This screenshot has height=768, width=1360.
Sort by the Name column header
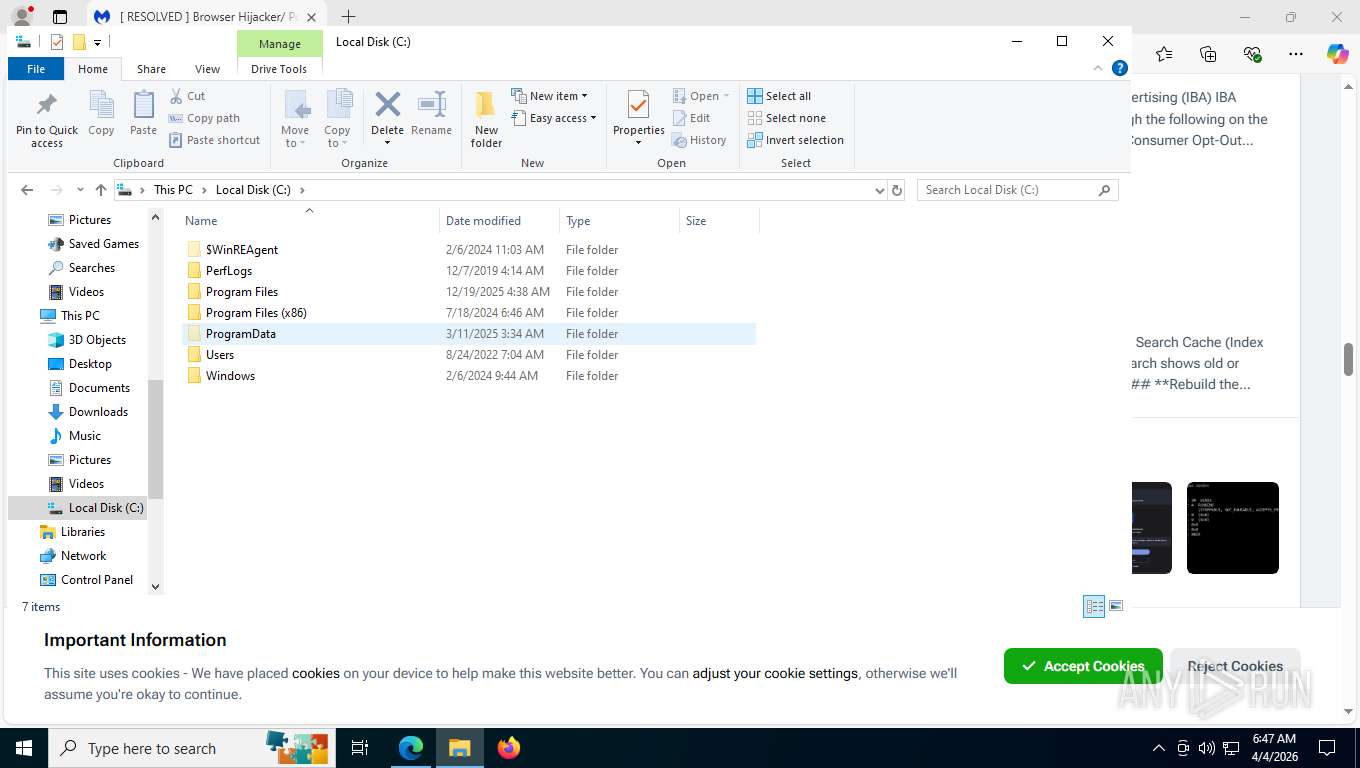coord(309,221)
